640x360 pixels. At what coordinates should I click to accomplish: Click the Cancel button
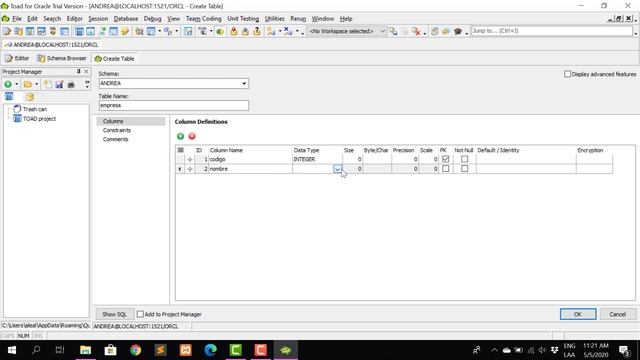(617, 314)
